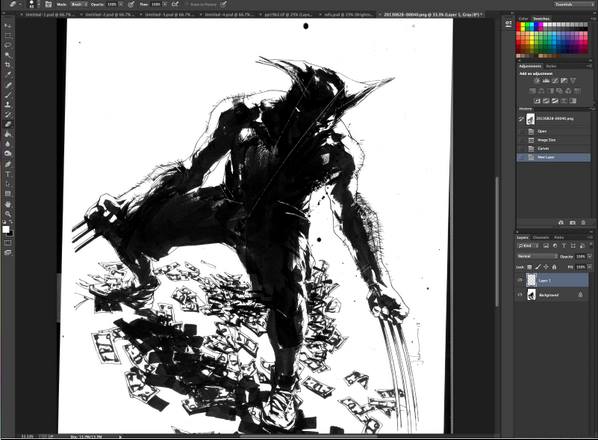The image size is (598, 440).
Task: Hide the Background layer eye icon
Action: tap(520, 295)
